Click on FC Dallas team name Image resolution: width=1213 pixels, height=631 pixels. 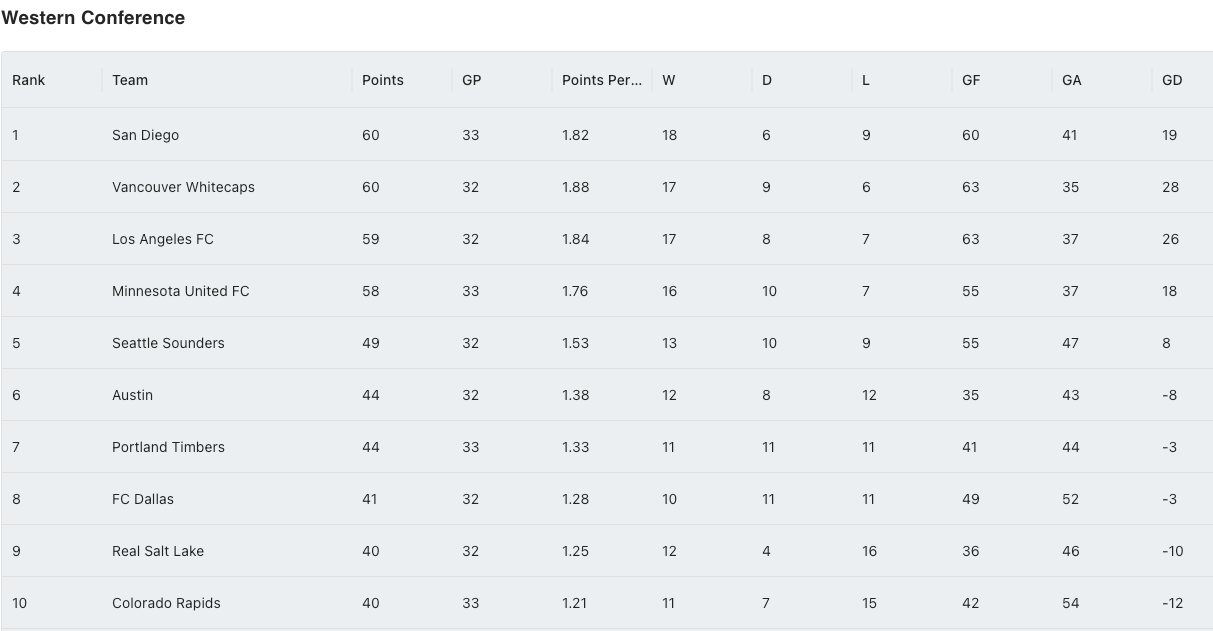143,499
